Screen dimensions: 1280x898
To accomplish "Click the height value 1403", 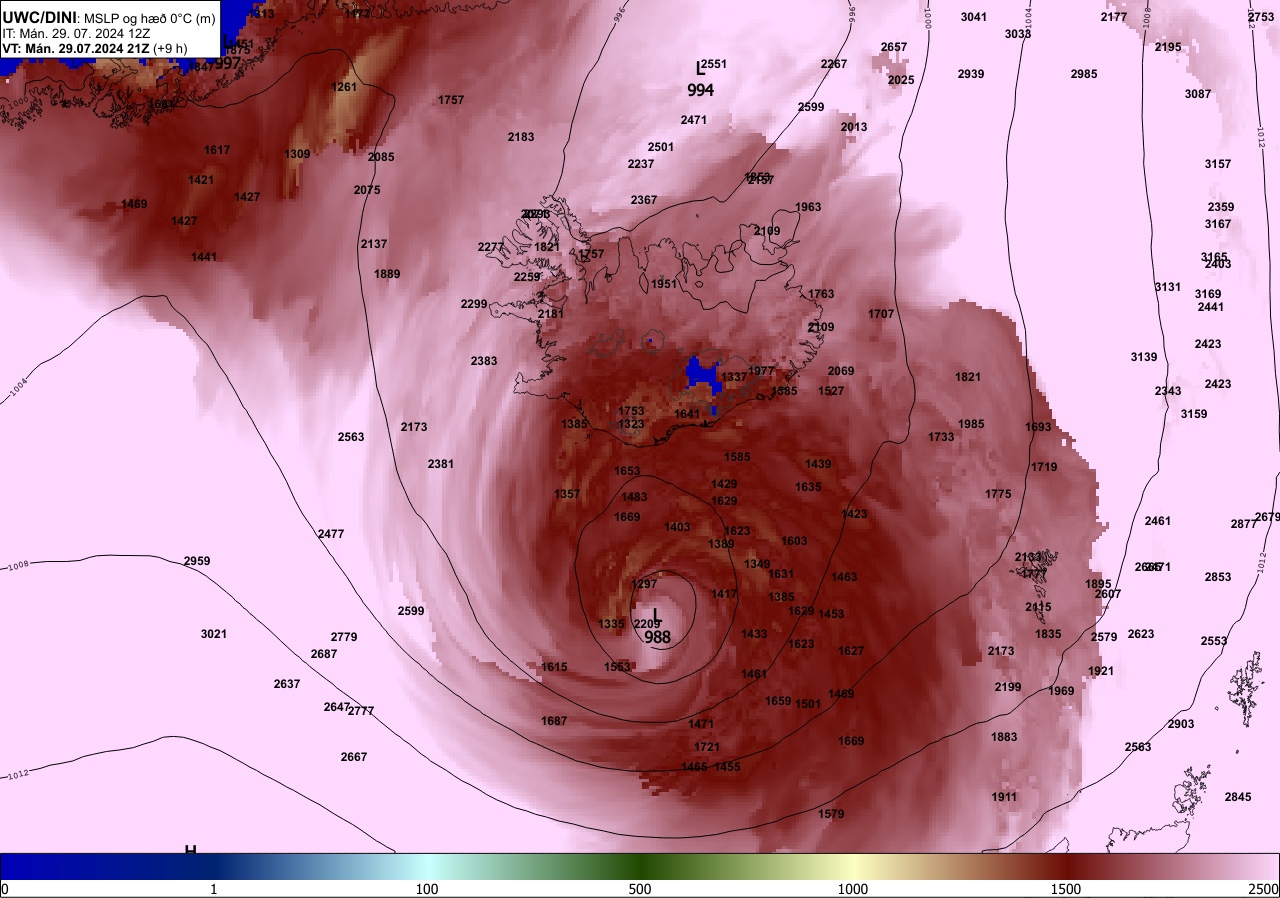I will point(677,527).
